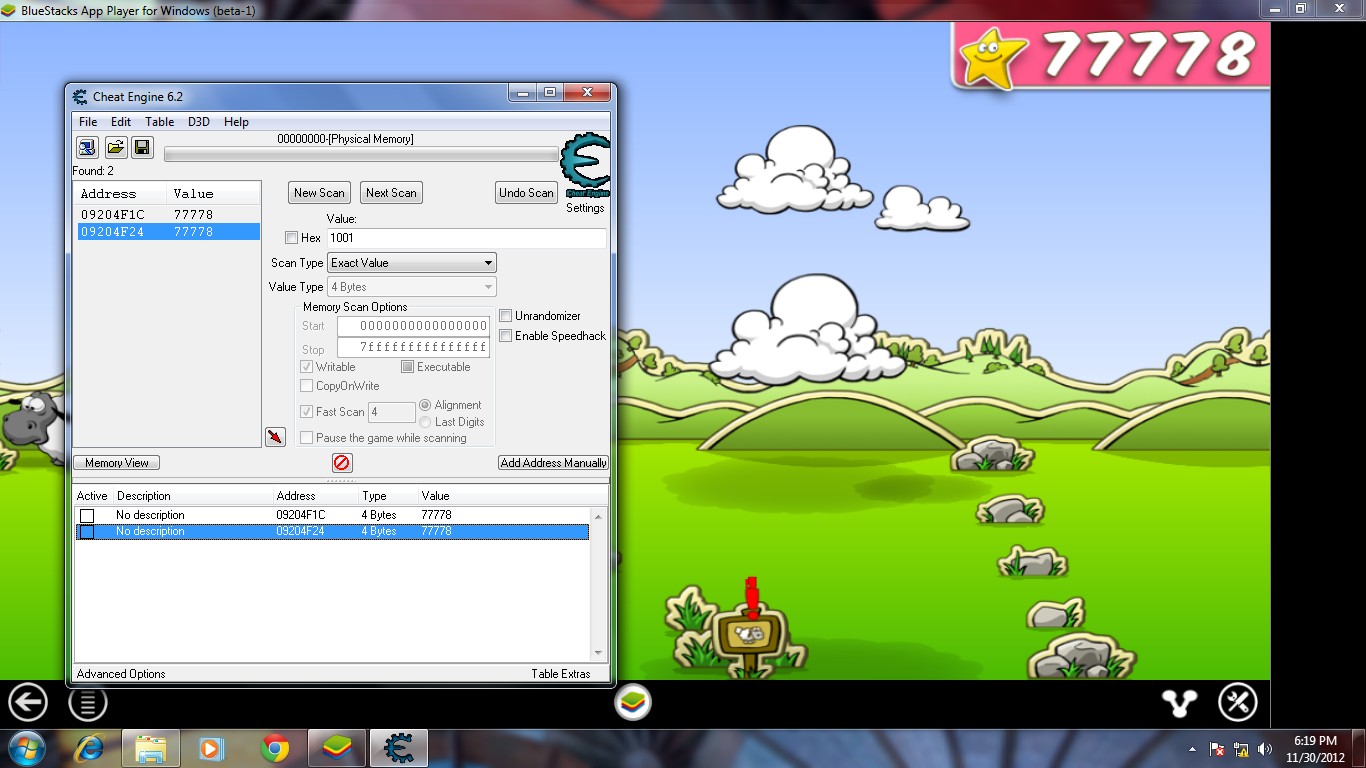Open the process list icon in Cheat Engine

tap(87, 148)
